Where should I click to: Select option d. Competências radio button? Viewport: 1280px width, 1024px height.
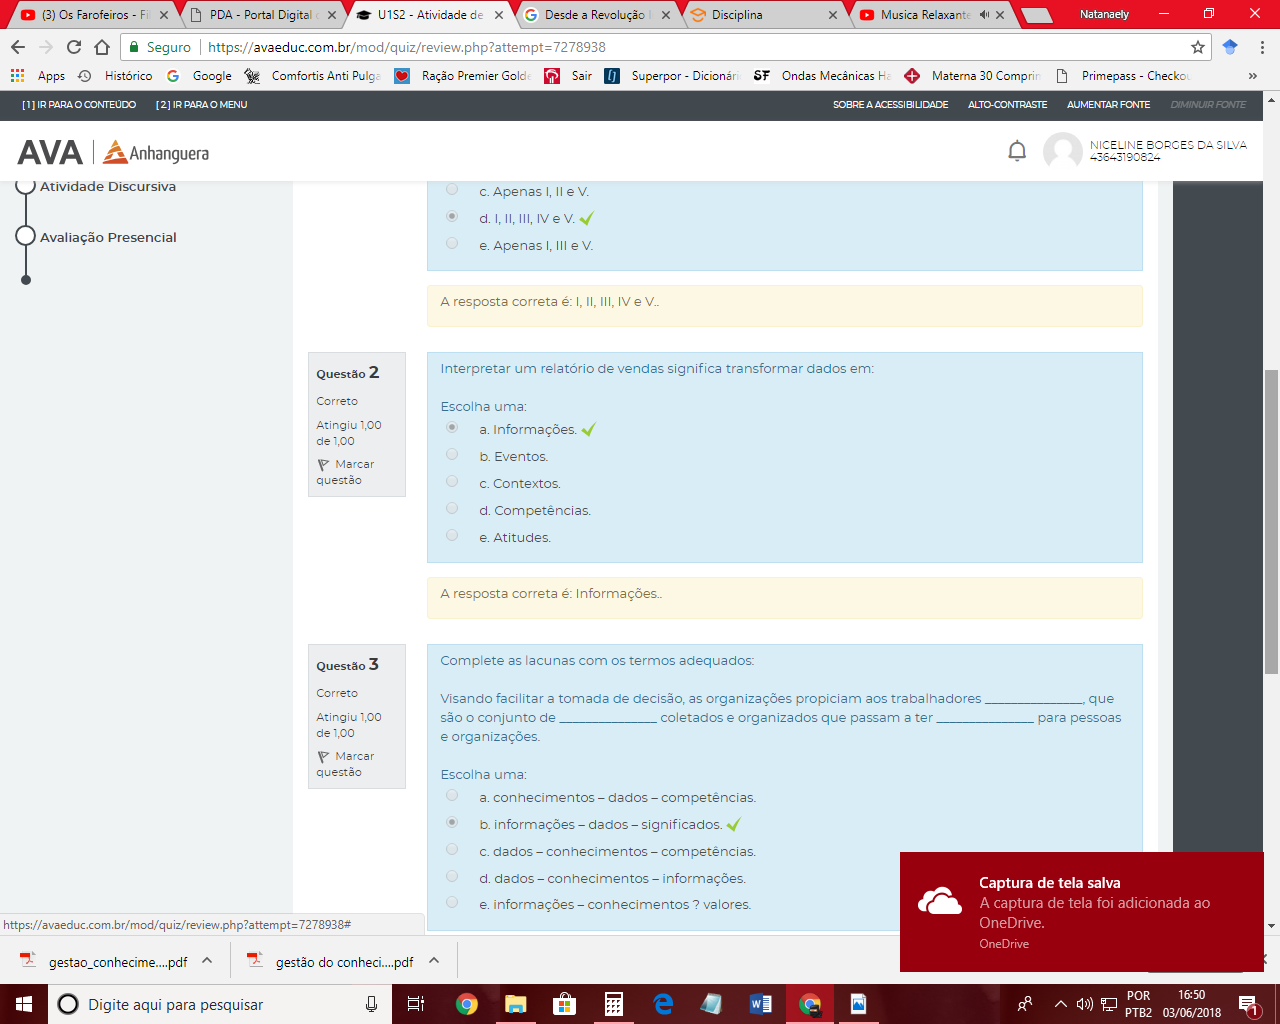tap(452, 509)
